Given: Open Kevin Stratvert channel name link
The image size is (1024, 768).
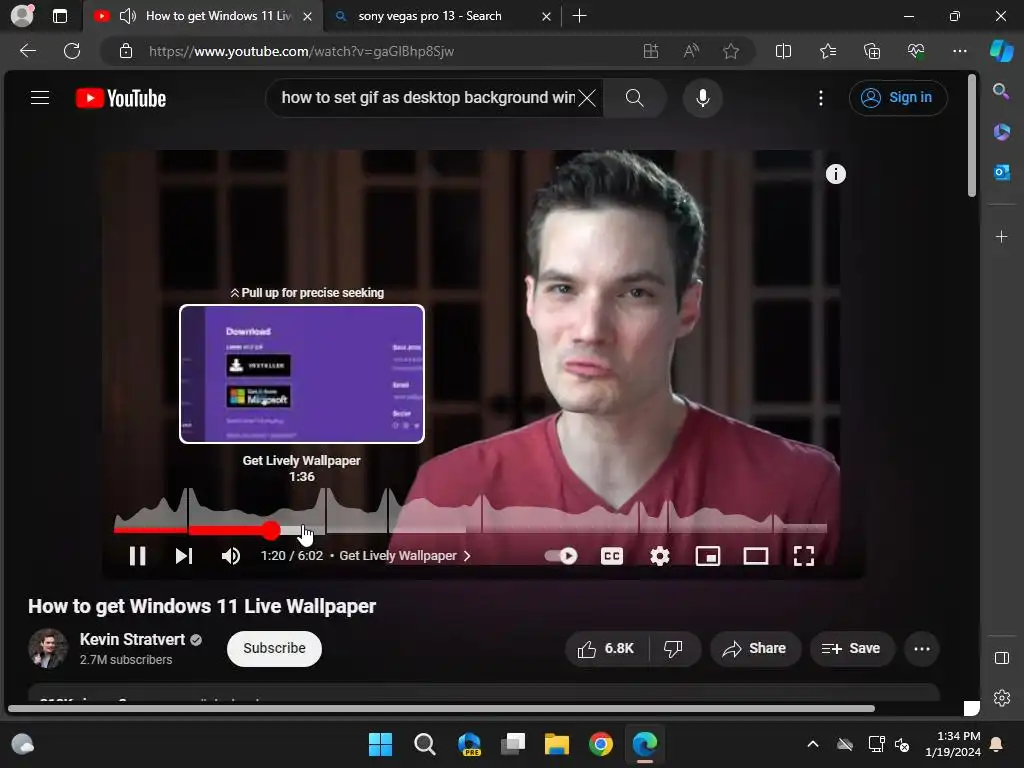Looking at the screenshot, I should pyautogui.click(x=132, y=639).
